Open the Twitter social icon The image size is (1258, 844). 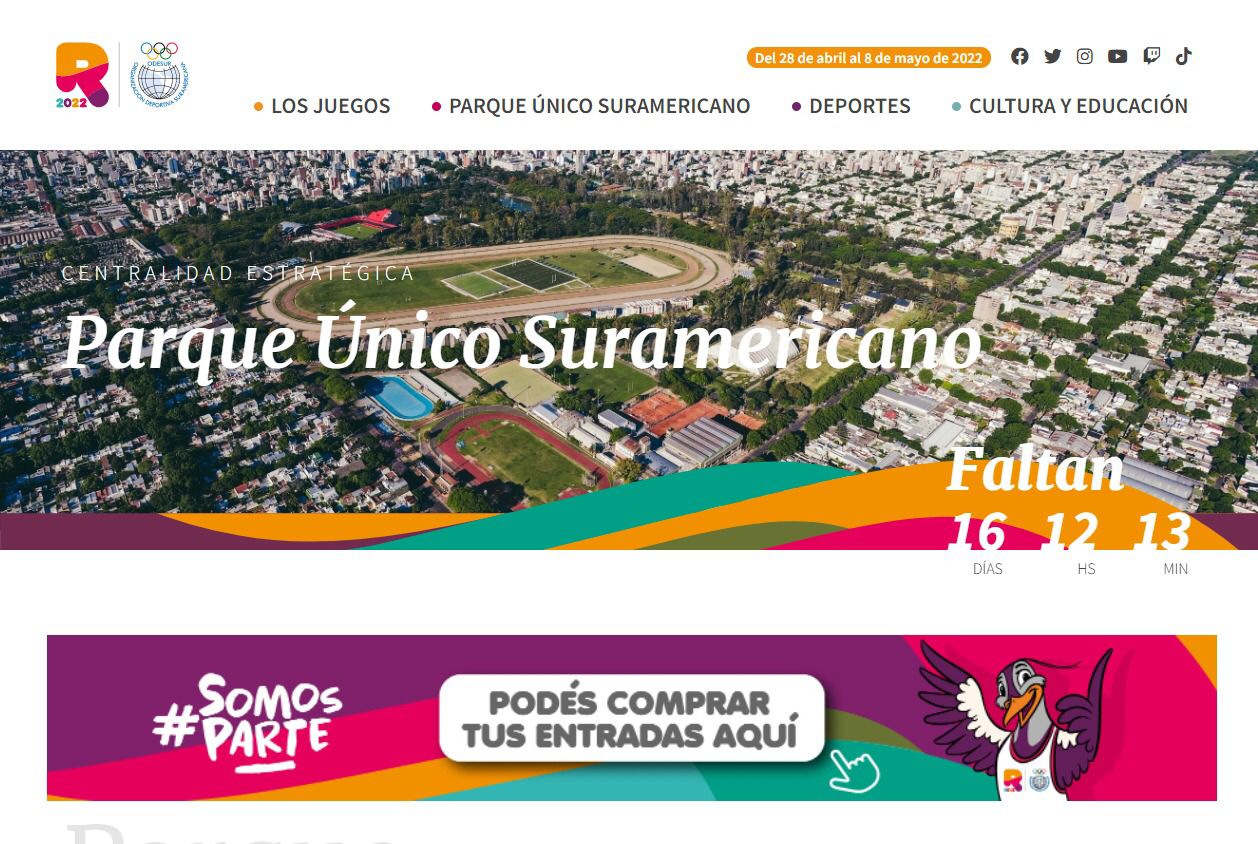(1052, 57)
